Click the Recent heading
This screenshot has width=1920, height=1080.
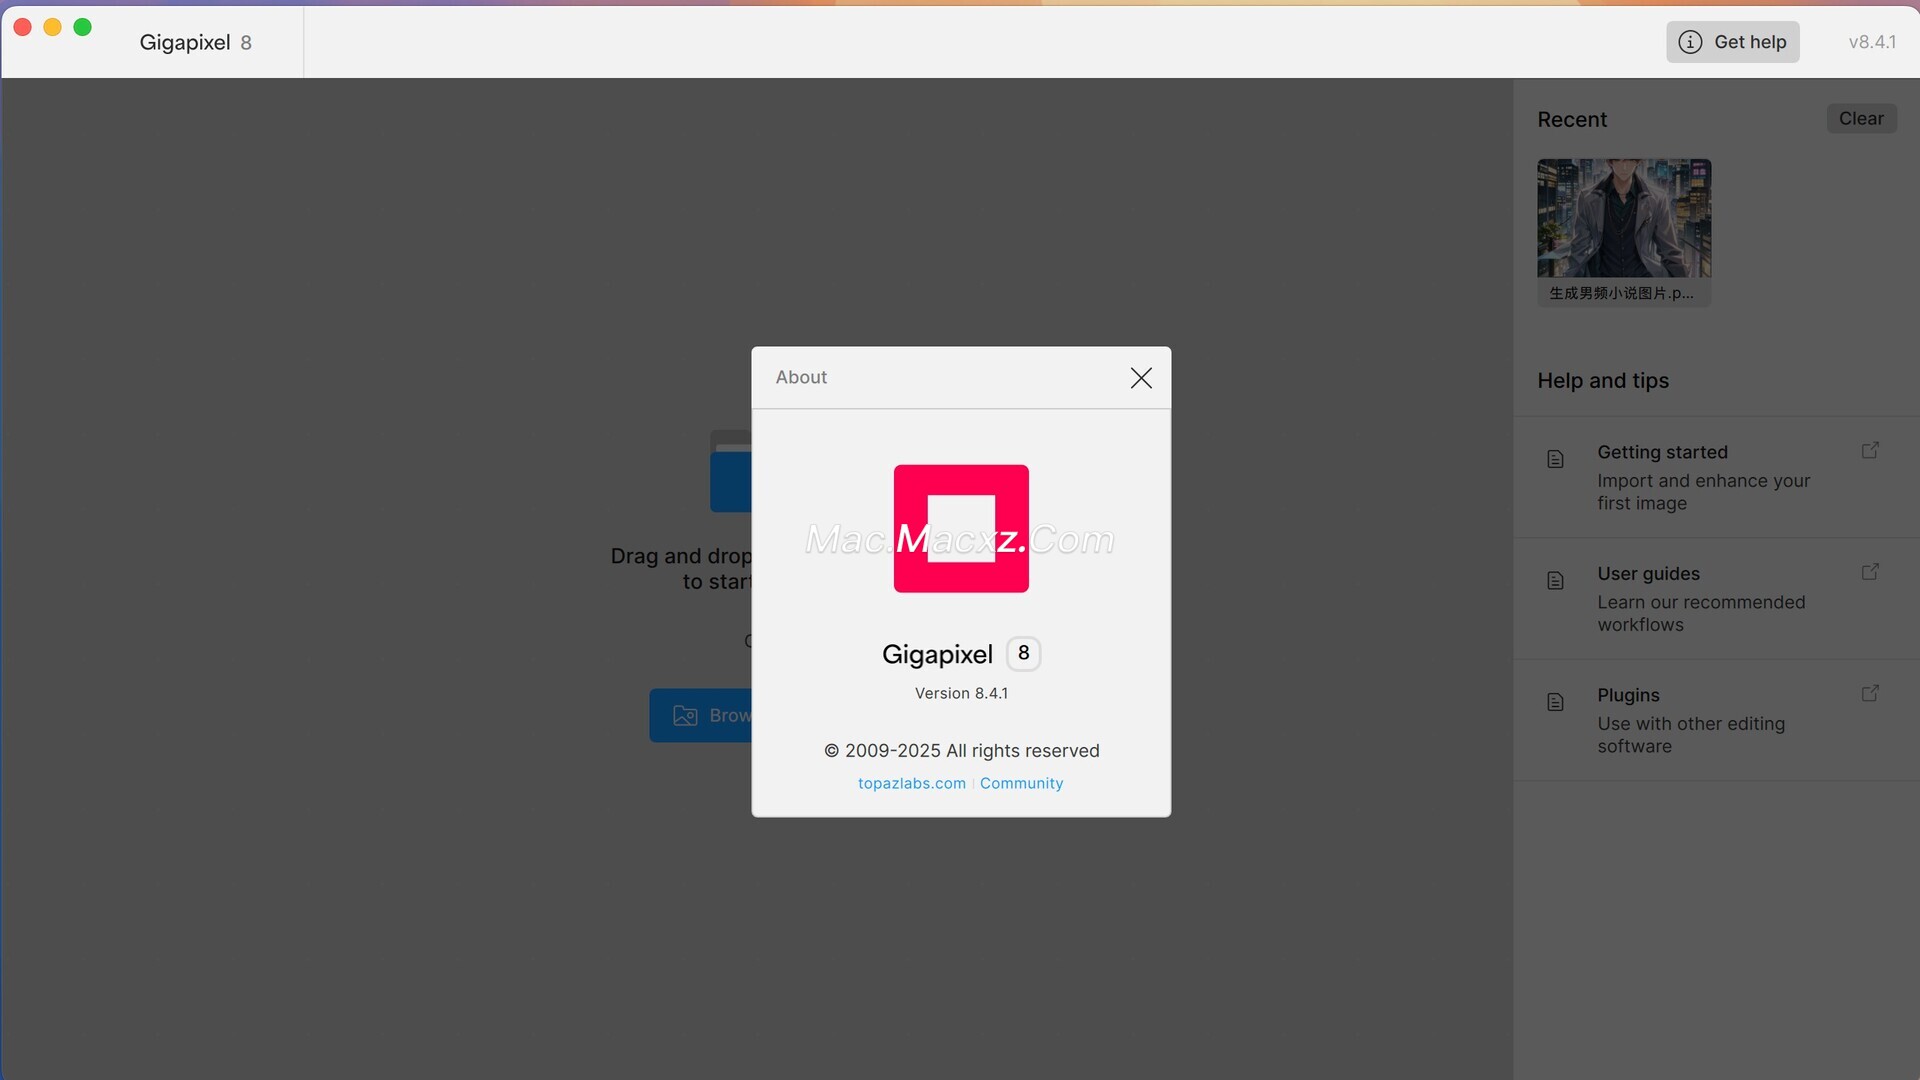point(1572,120)
